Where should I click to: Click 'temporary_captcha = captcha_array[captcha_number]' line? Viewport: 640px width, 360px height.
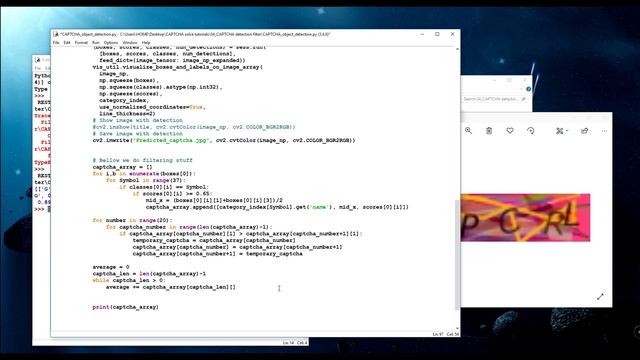(x=214, y=240)
